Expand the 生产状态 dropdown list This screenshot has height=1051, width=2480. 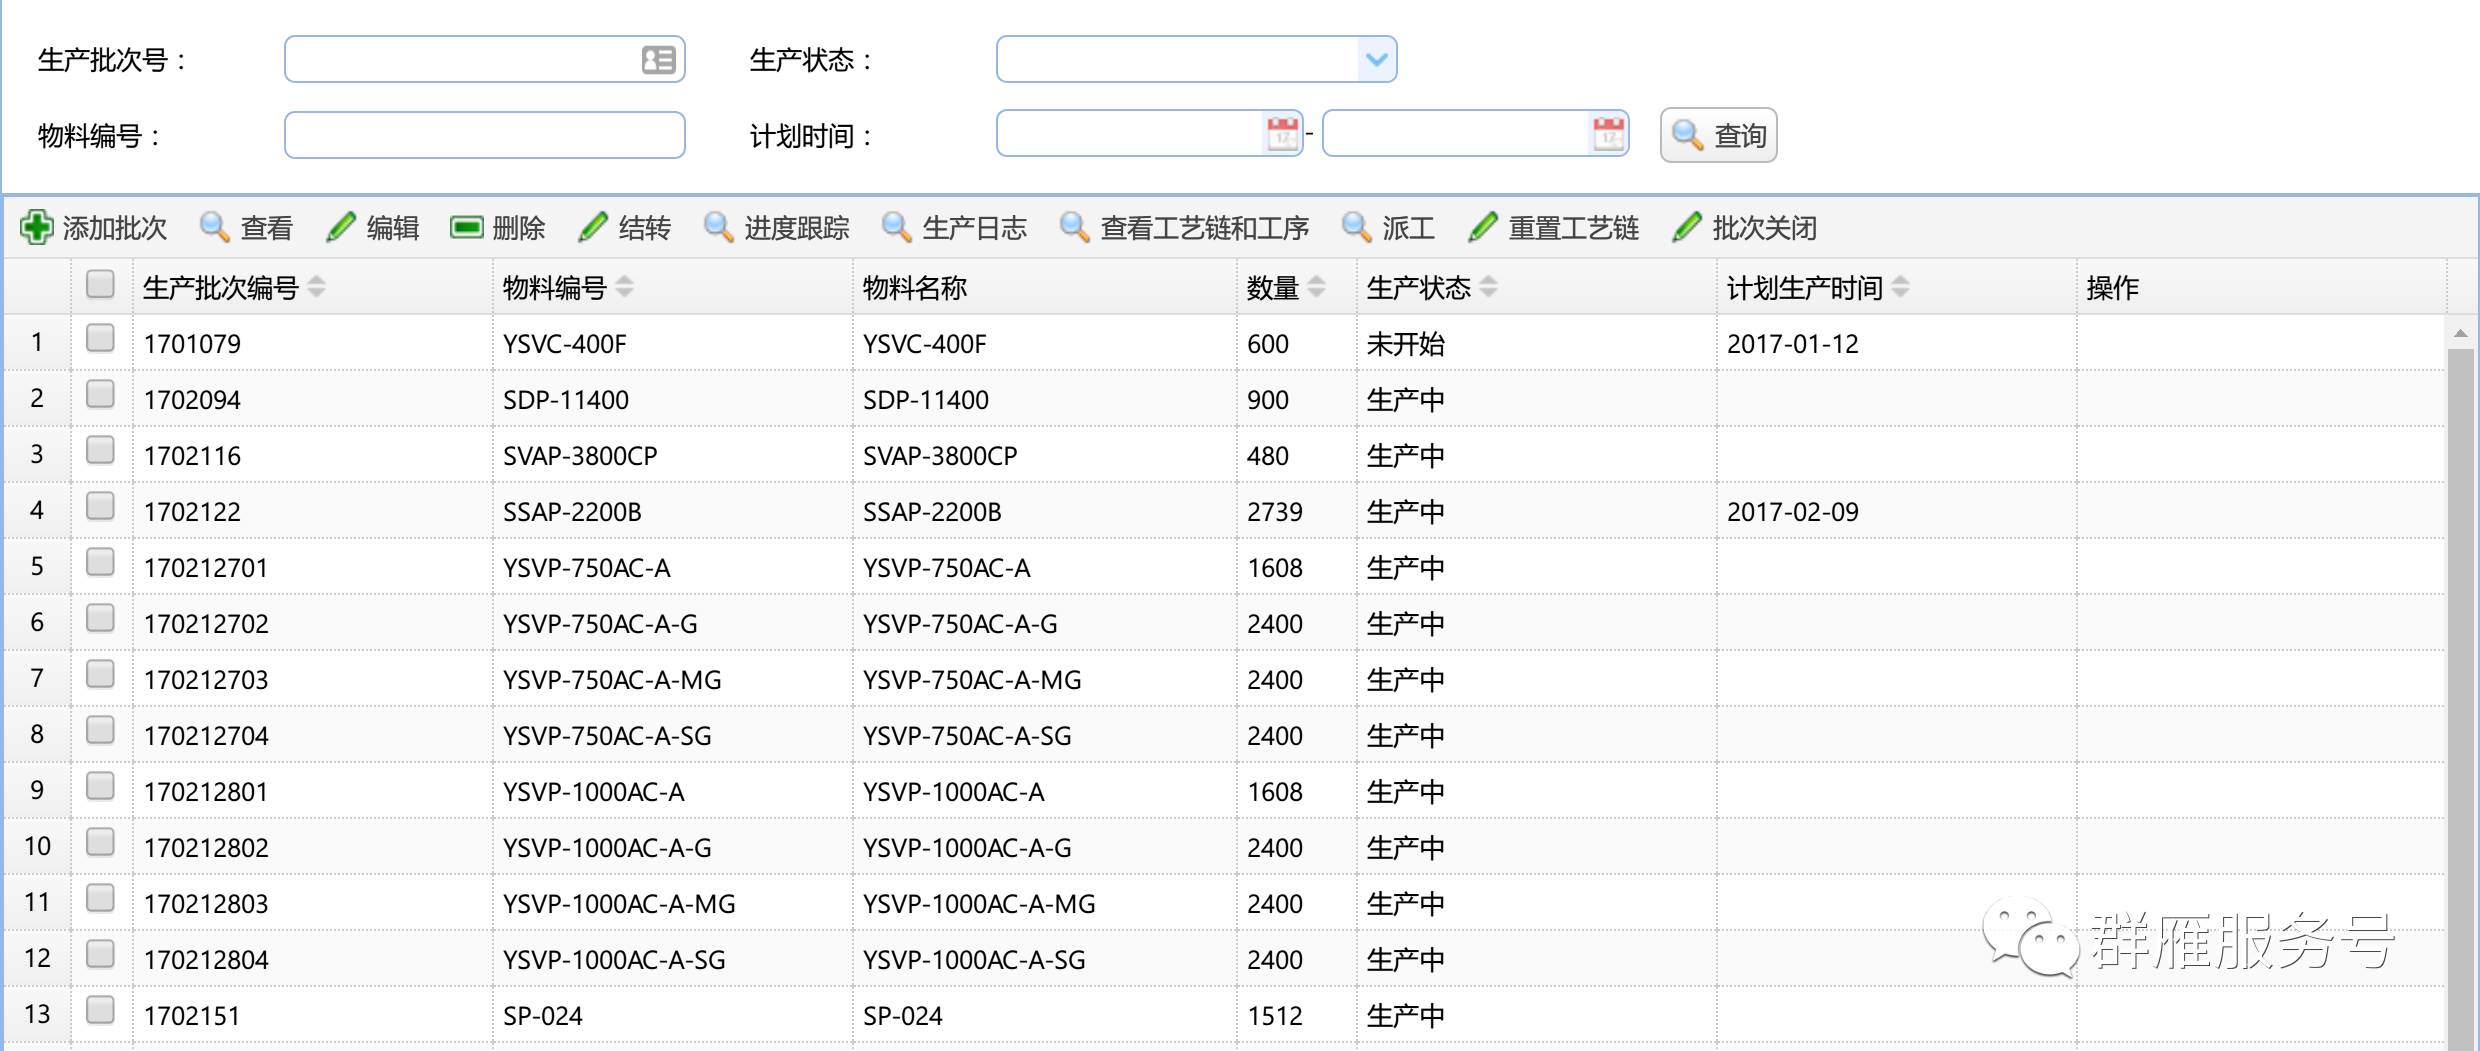[1376, 60]
